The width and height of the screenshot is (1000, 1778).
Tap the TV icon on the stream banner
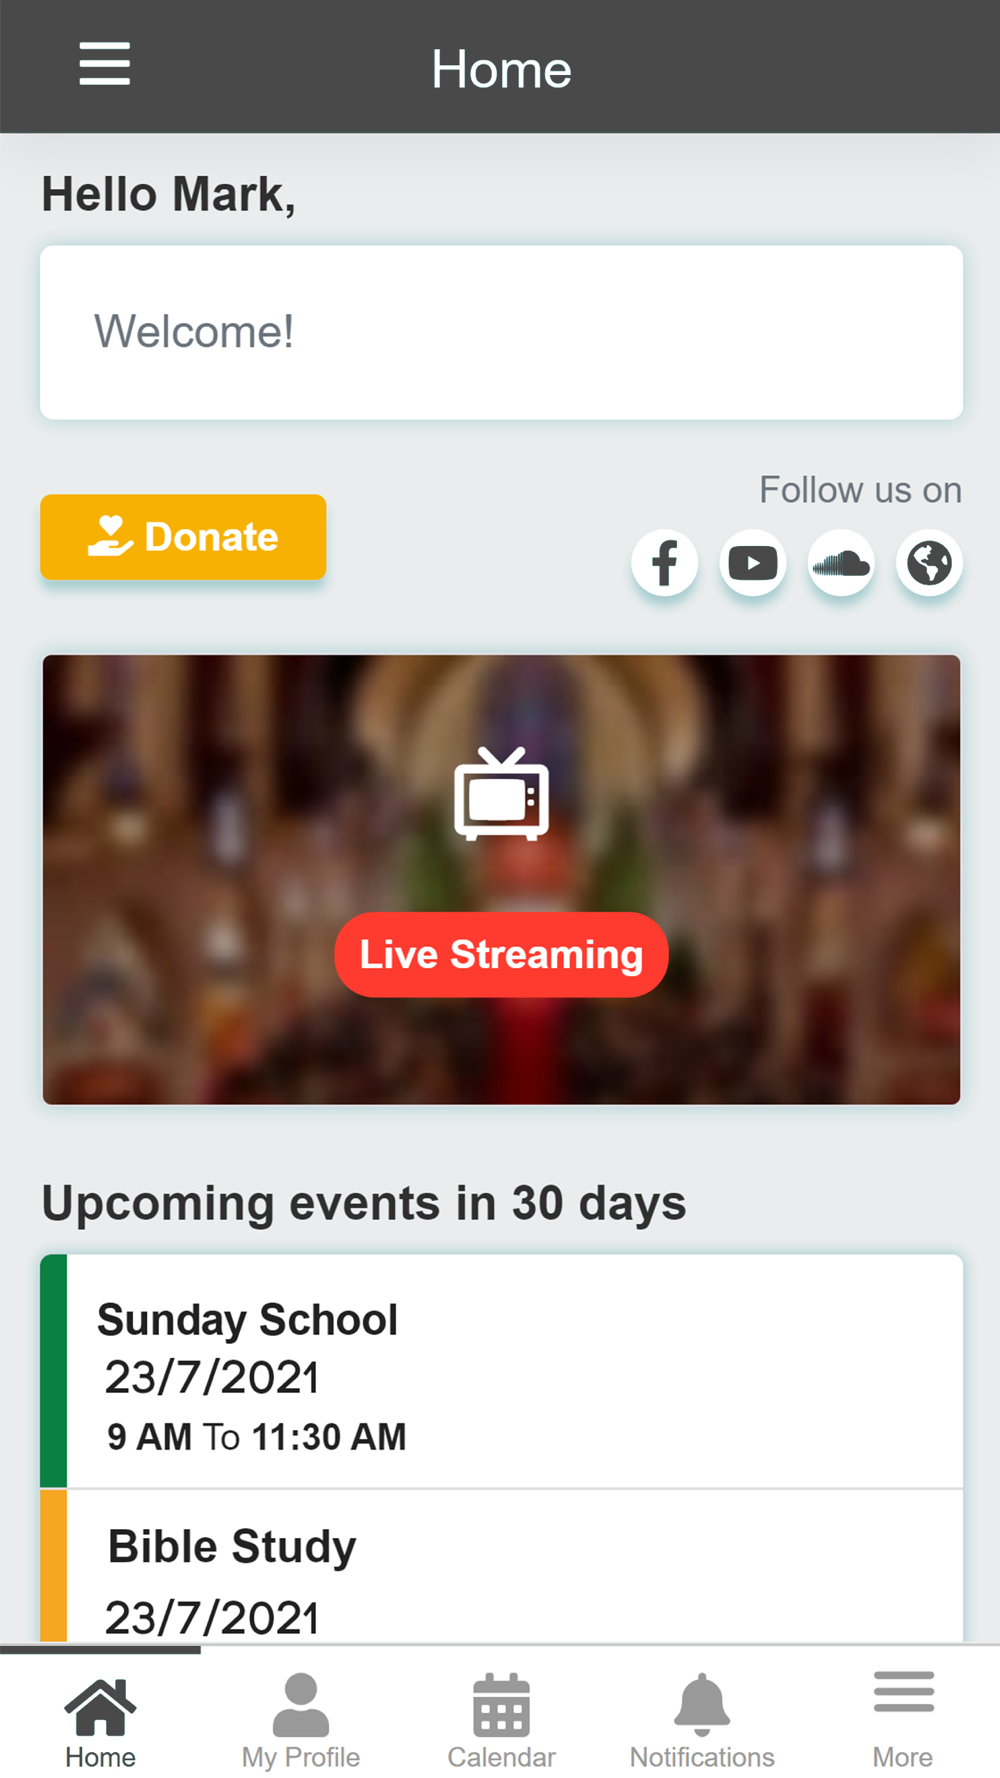[x=501, y=794]
